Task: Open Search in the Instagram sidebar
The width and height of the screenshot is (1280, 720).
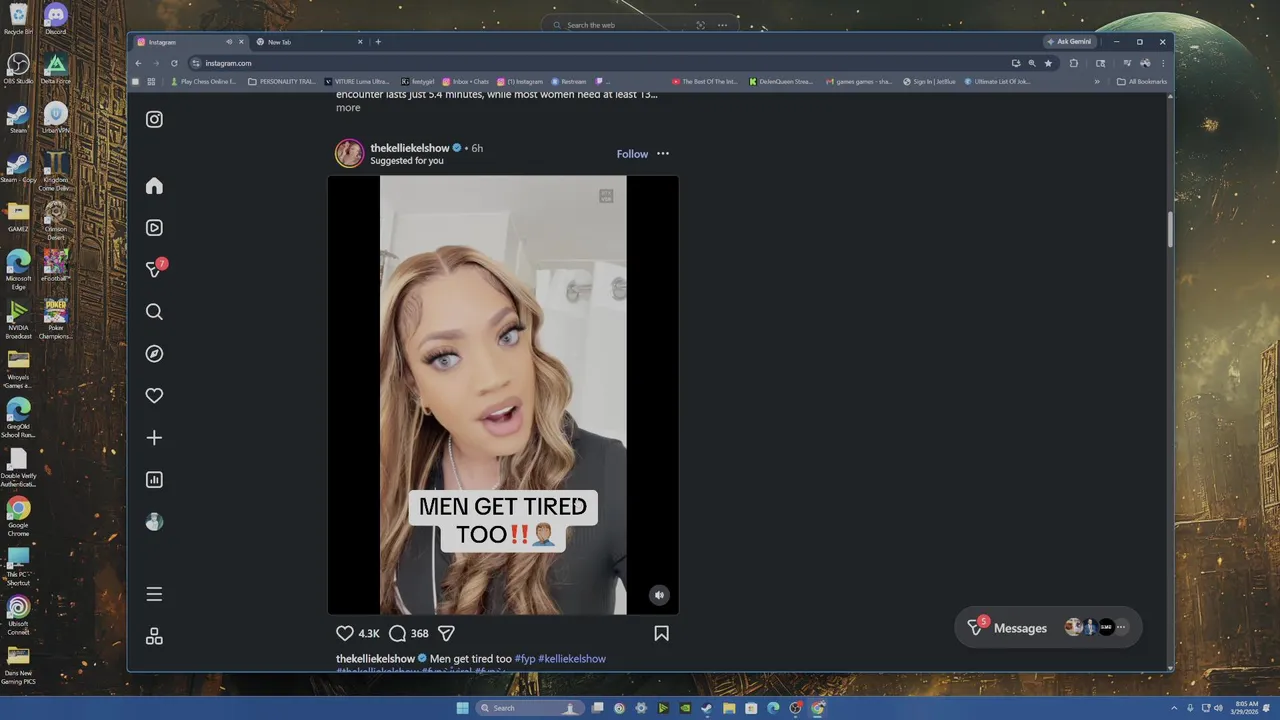Action: 154,312
